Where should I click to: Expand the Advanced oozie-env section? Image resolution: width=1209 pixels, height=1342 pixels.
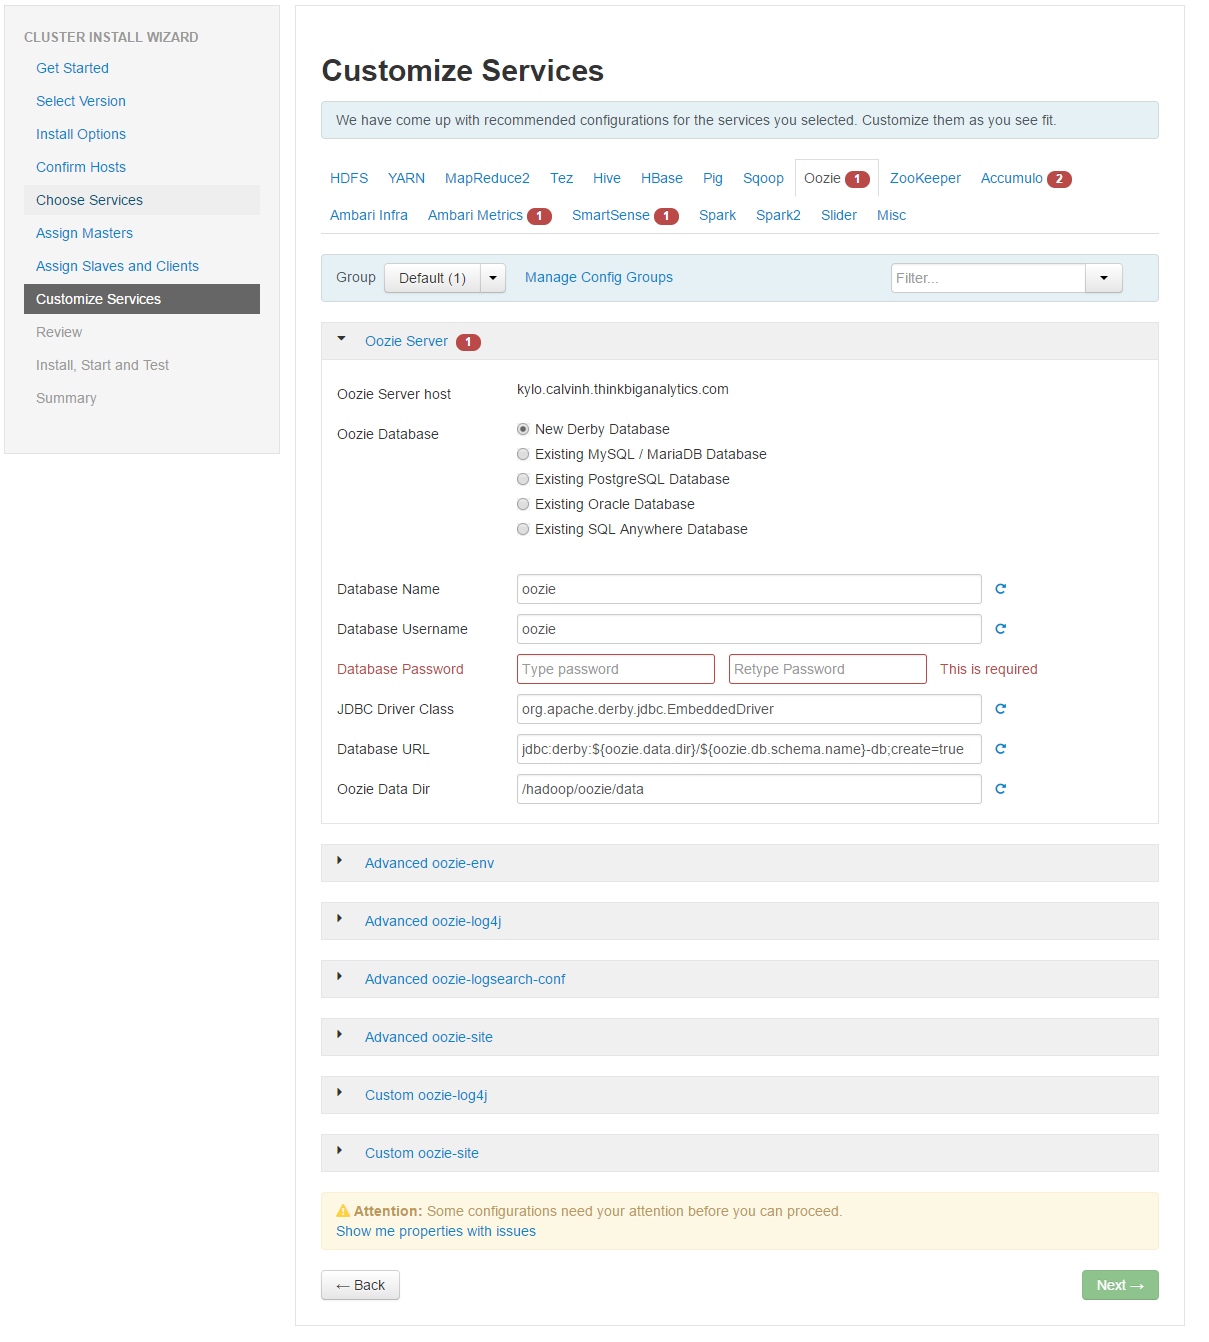coord(429,863)
